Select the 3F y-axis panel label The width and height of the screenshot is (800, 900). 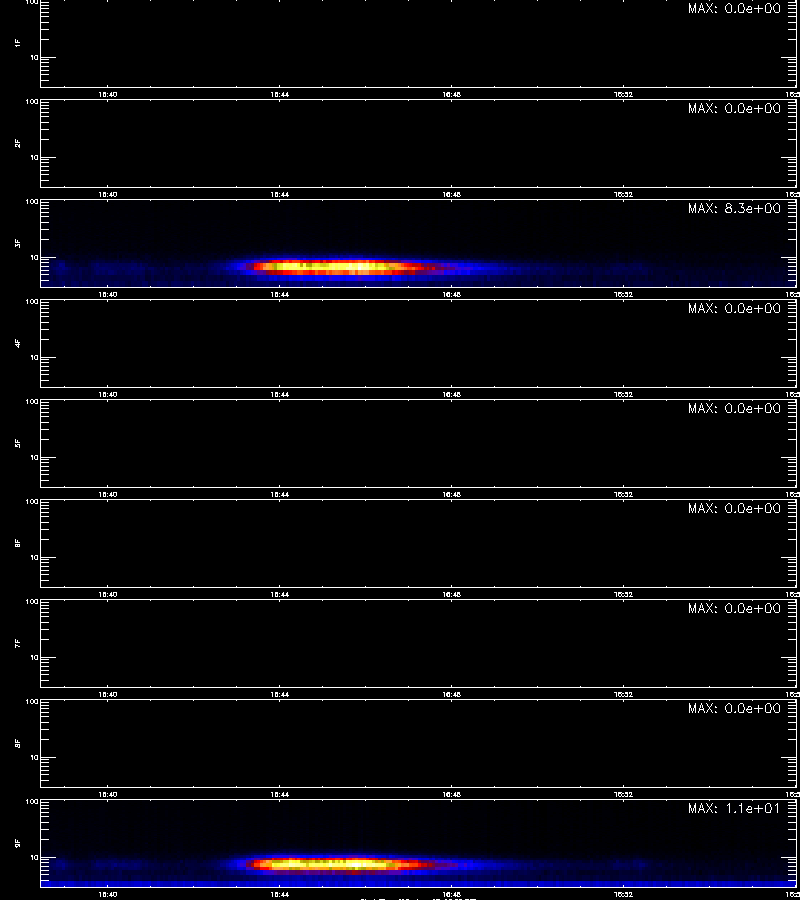pyautogui.click(x=18, y=243)
